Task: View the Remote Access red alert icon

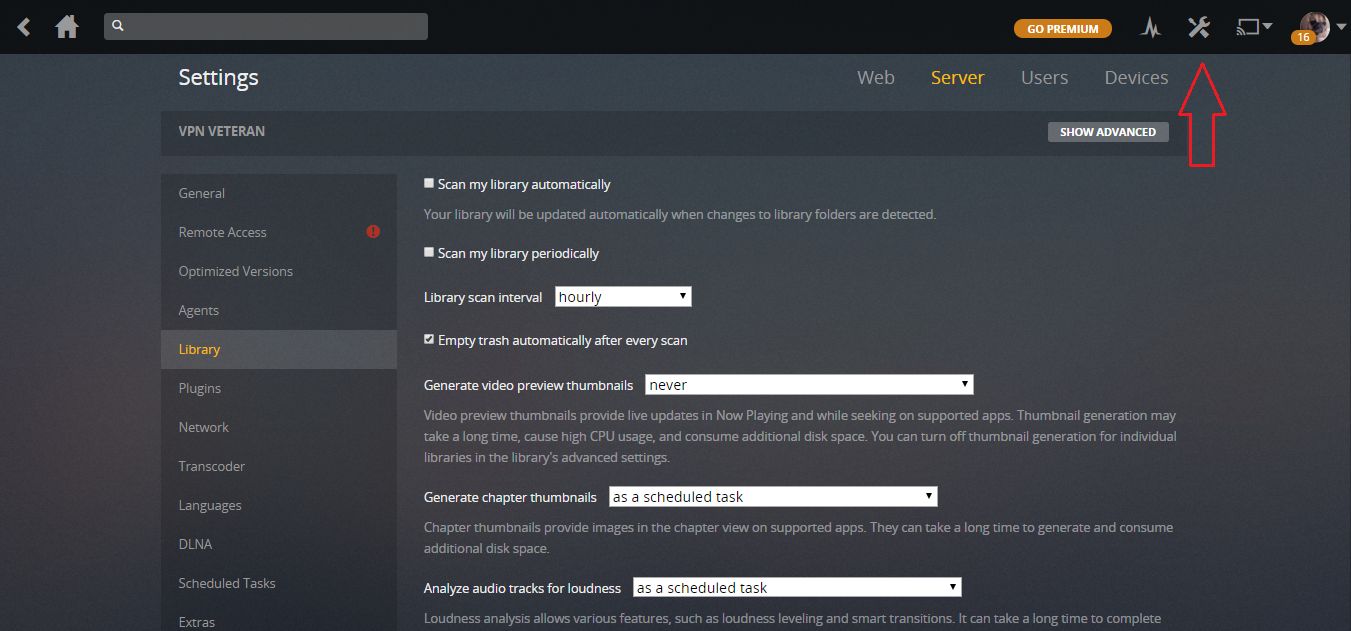Action: (x=373, y=232)
